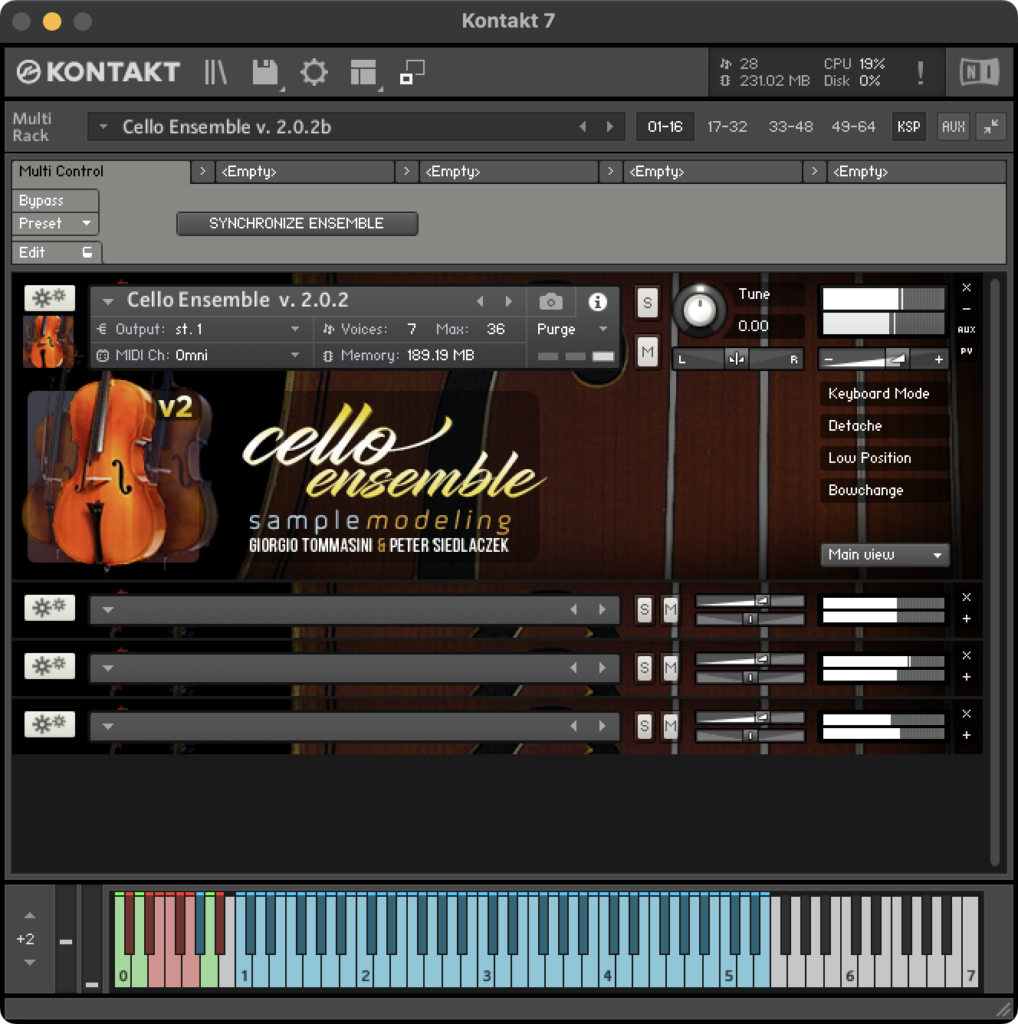This screenshot has height=1024, width=1018.
Task: Mute the fourth instrument slot
Action: 671,726
